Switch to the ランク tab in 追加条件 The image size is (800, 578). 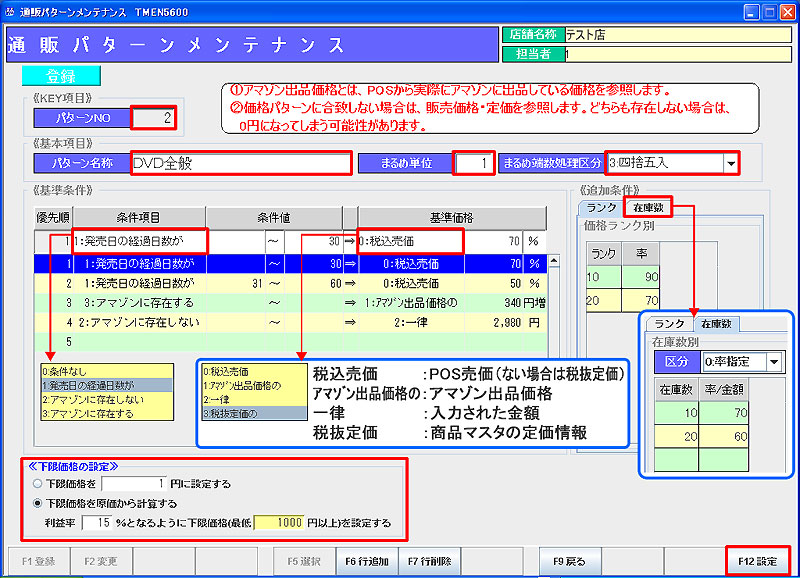600,207
